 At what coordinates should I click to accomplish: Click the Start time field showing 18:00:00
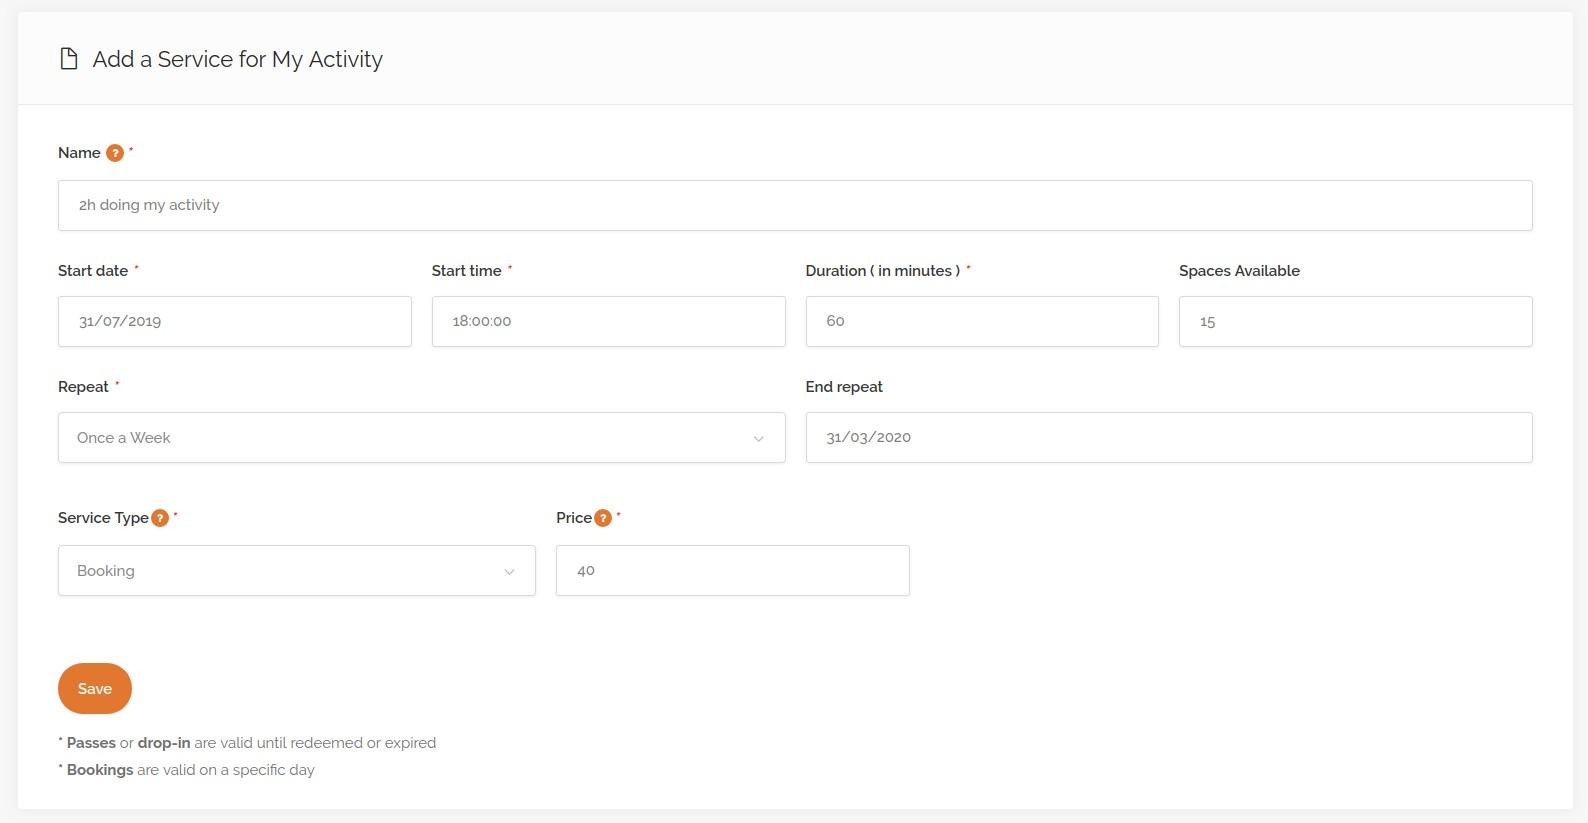(x=608, y=321)
